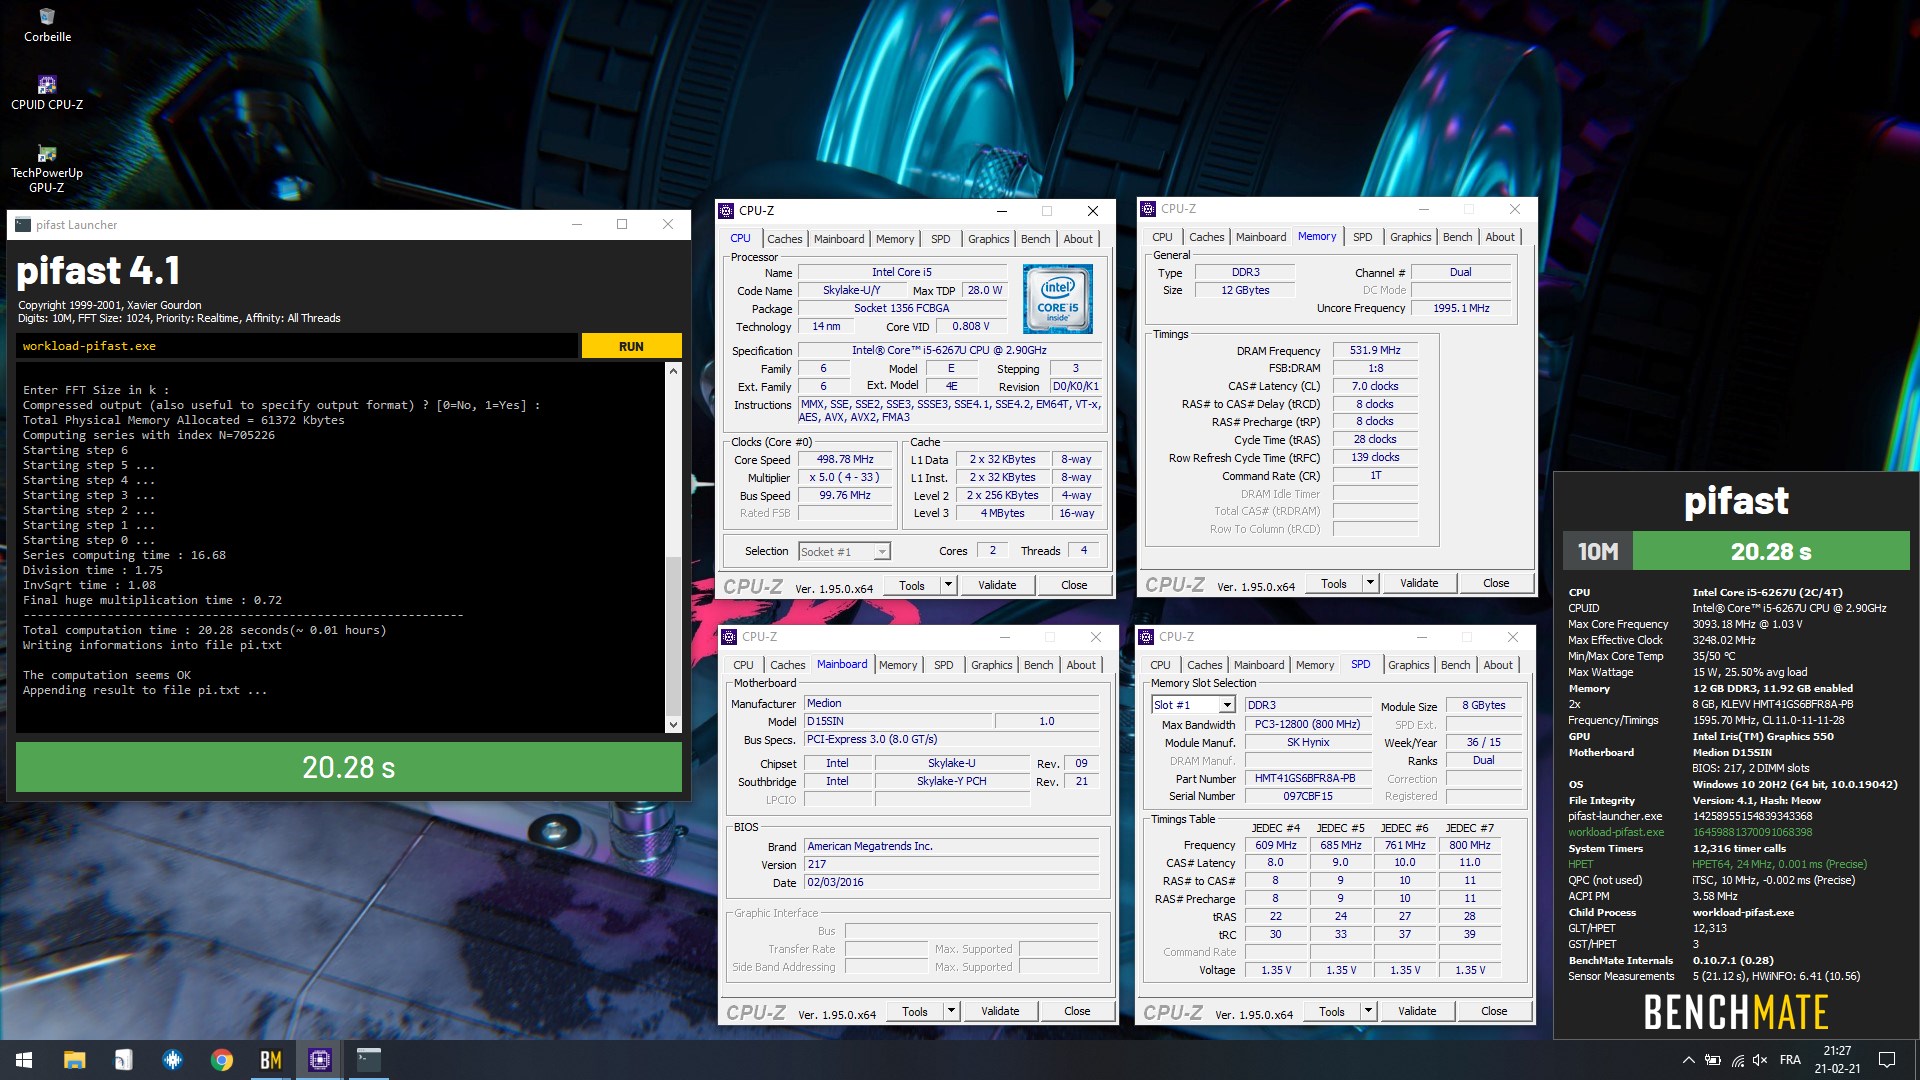Click Close in the Mainboard window
1920x1080 pixels.
click(x=1077, y=1011)
